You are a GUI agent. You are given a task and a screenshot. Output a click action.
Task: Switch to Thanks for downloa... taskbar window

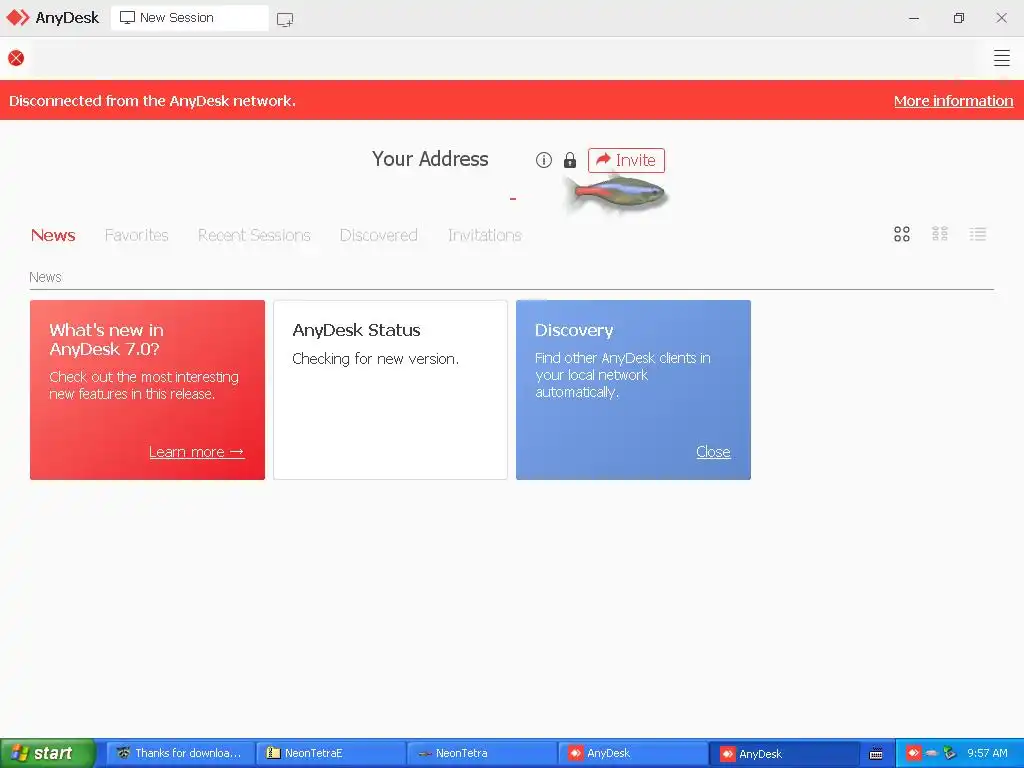click(180, 753)
